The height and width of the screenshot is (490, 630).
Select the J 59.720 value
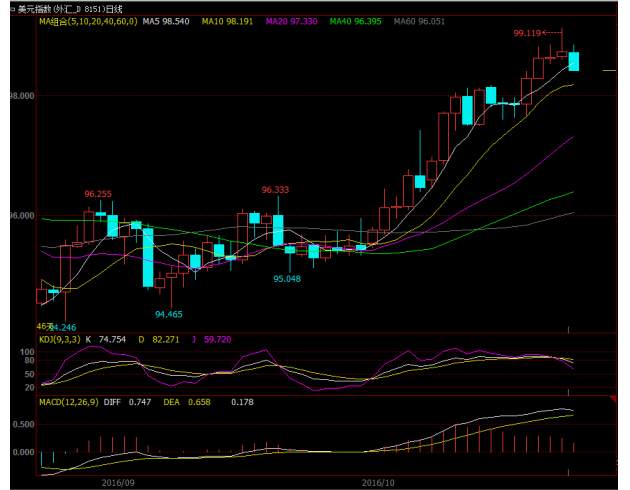click(x=211, y=339)
